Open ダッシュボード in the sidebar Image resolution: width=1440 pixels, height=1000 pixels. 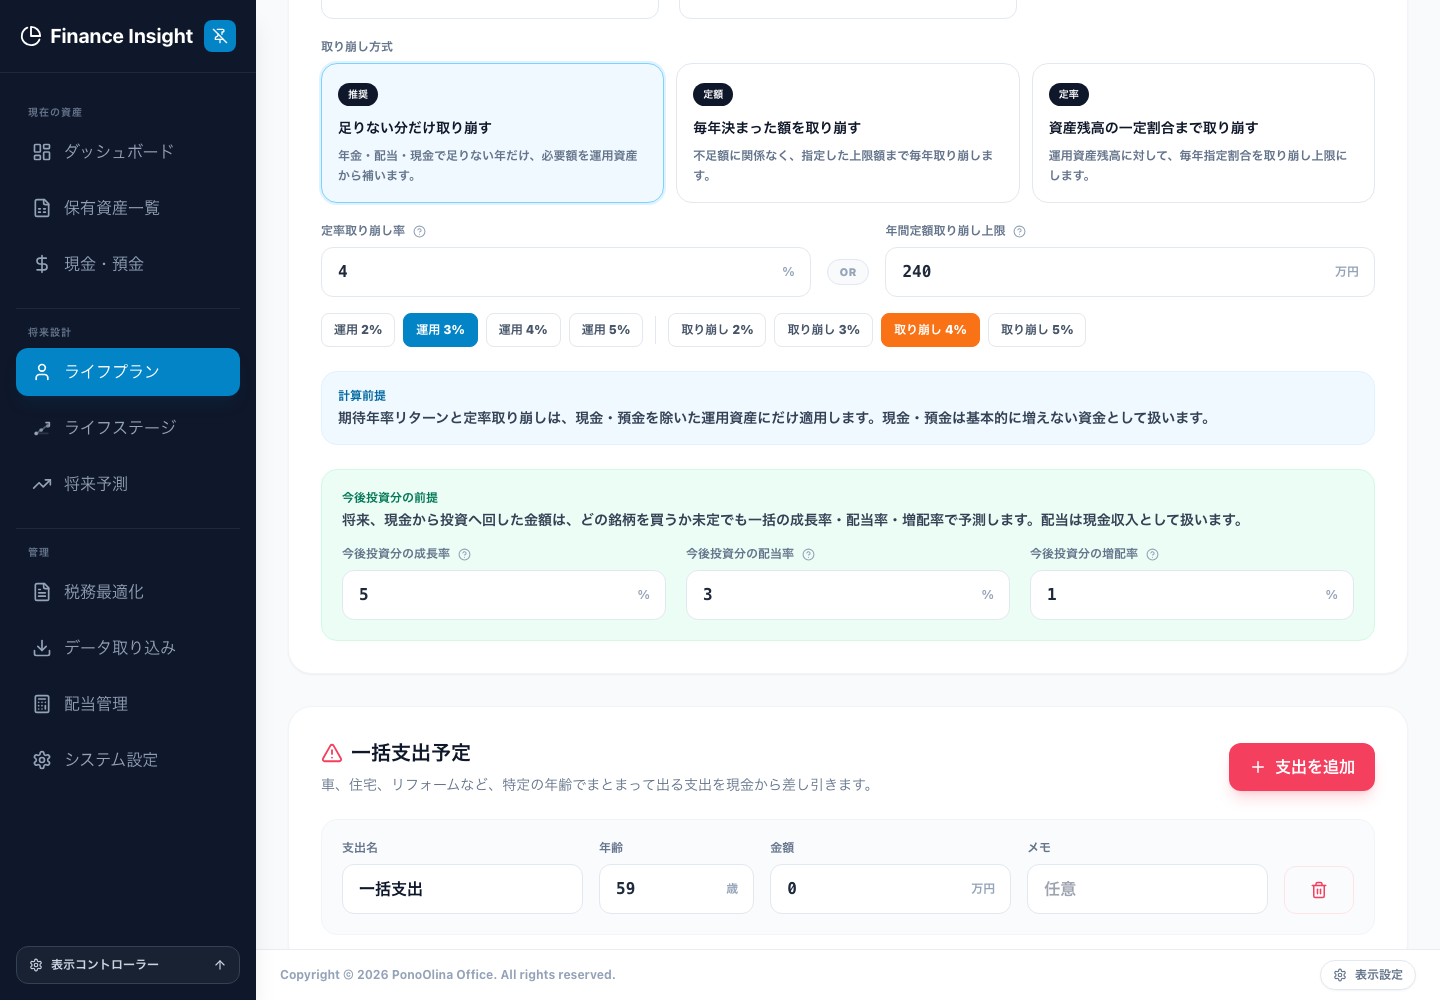tap(128, 152)
